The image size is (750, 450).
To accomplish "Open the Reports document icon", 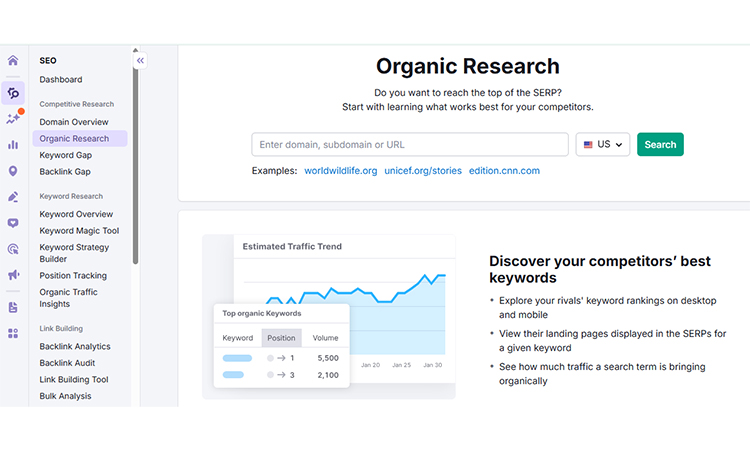I will coord(13,307).
